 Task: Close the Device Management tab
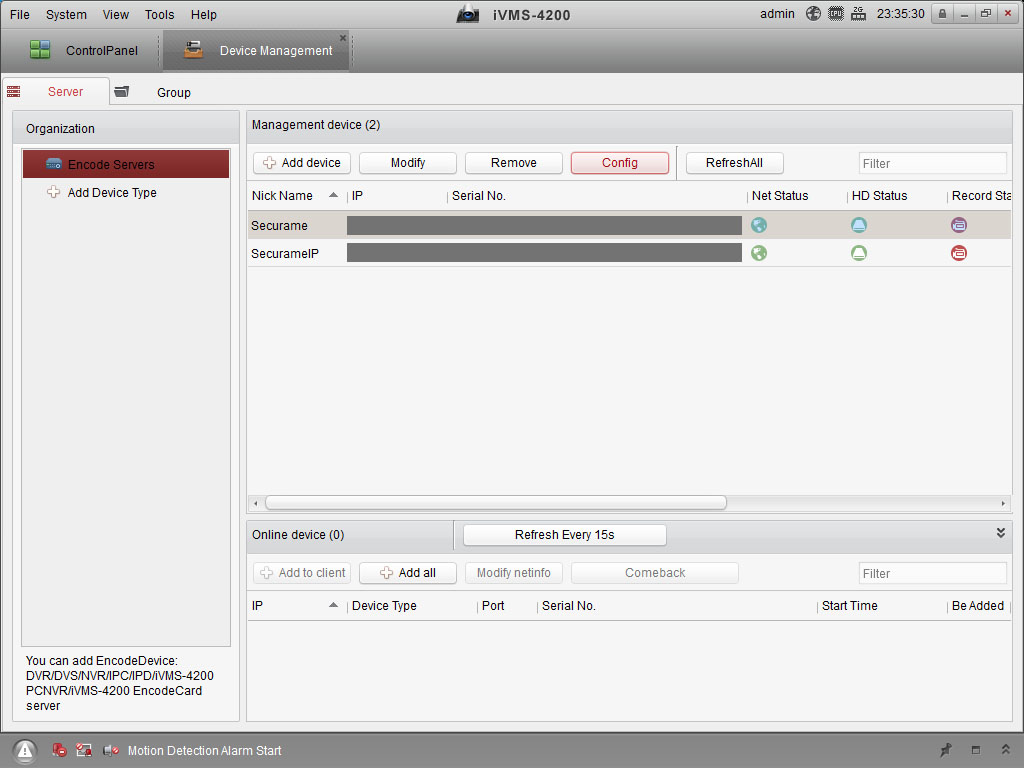click(343, 38)
